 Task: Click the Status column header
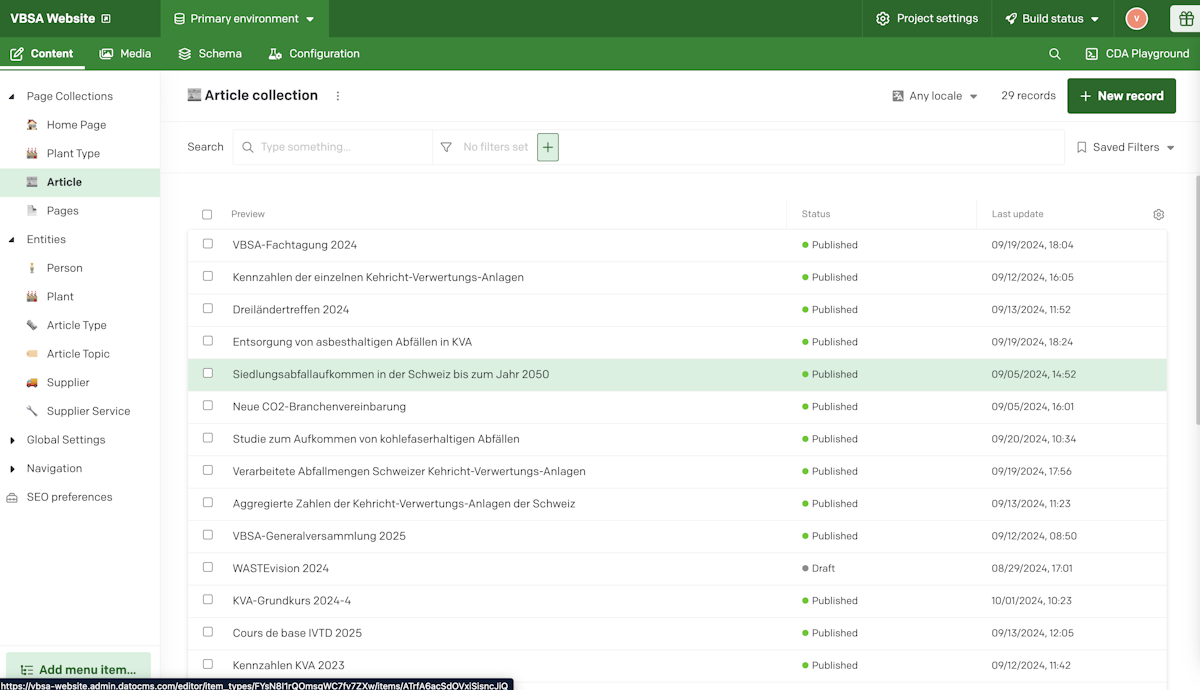816,214
